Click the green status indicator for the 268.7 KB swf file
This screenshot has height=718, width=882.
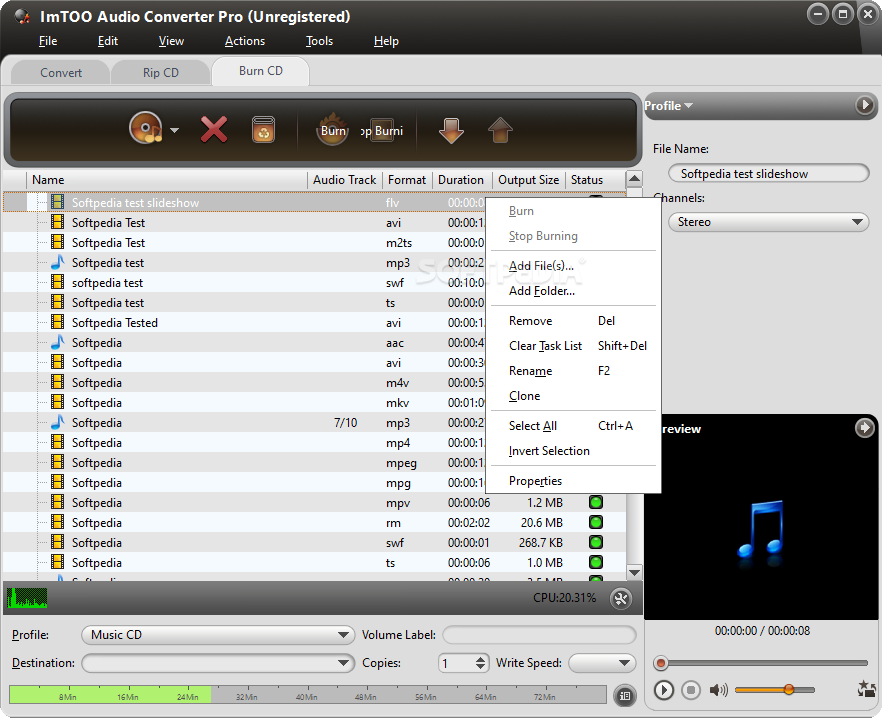tap(596, 542)
